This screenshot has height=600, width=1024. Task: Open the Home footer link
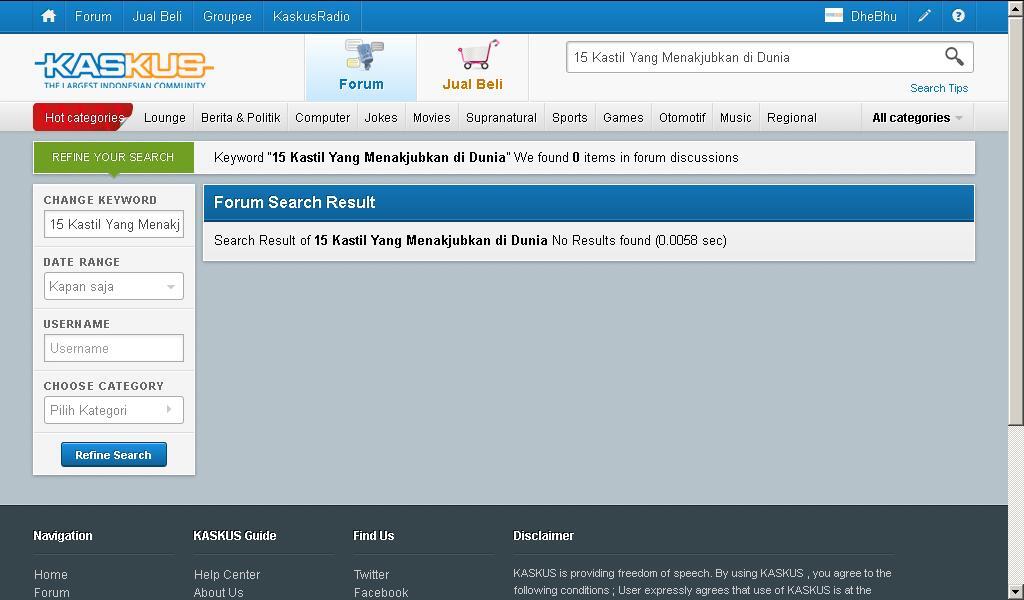coord(51,575)
